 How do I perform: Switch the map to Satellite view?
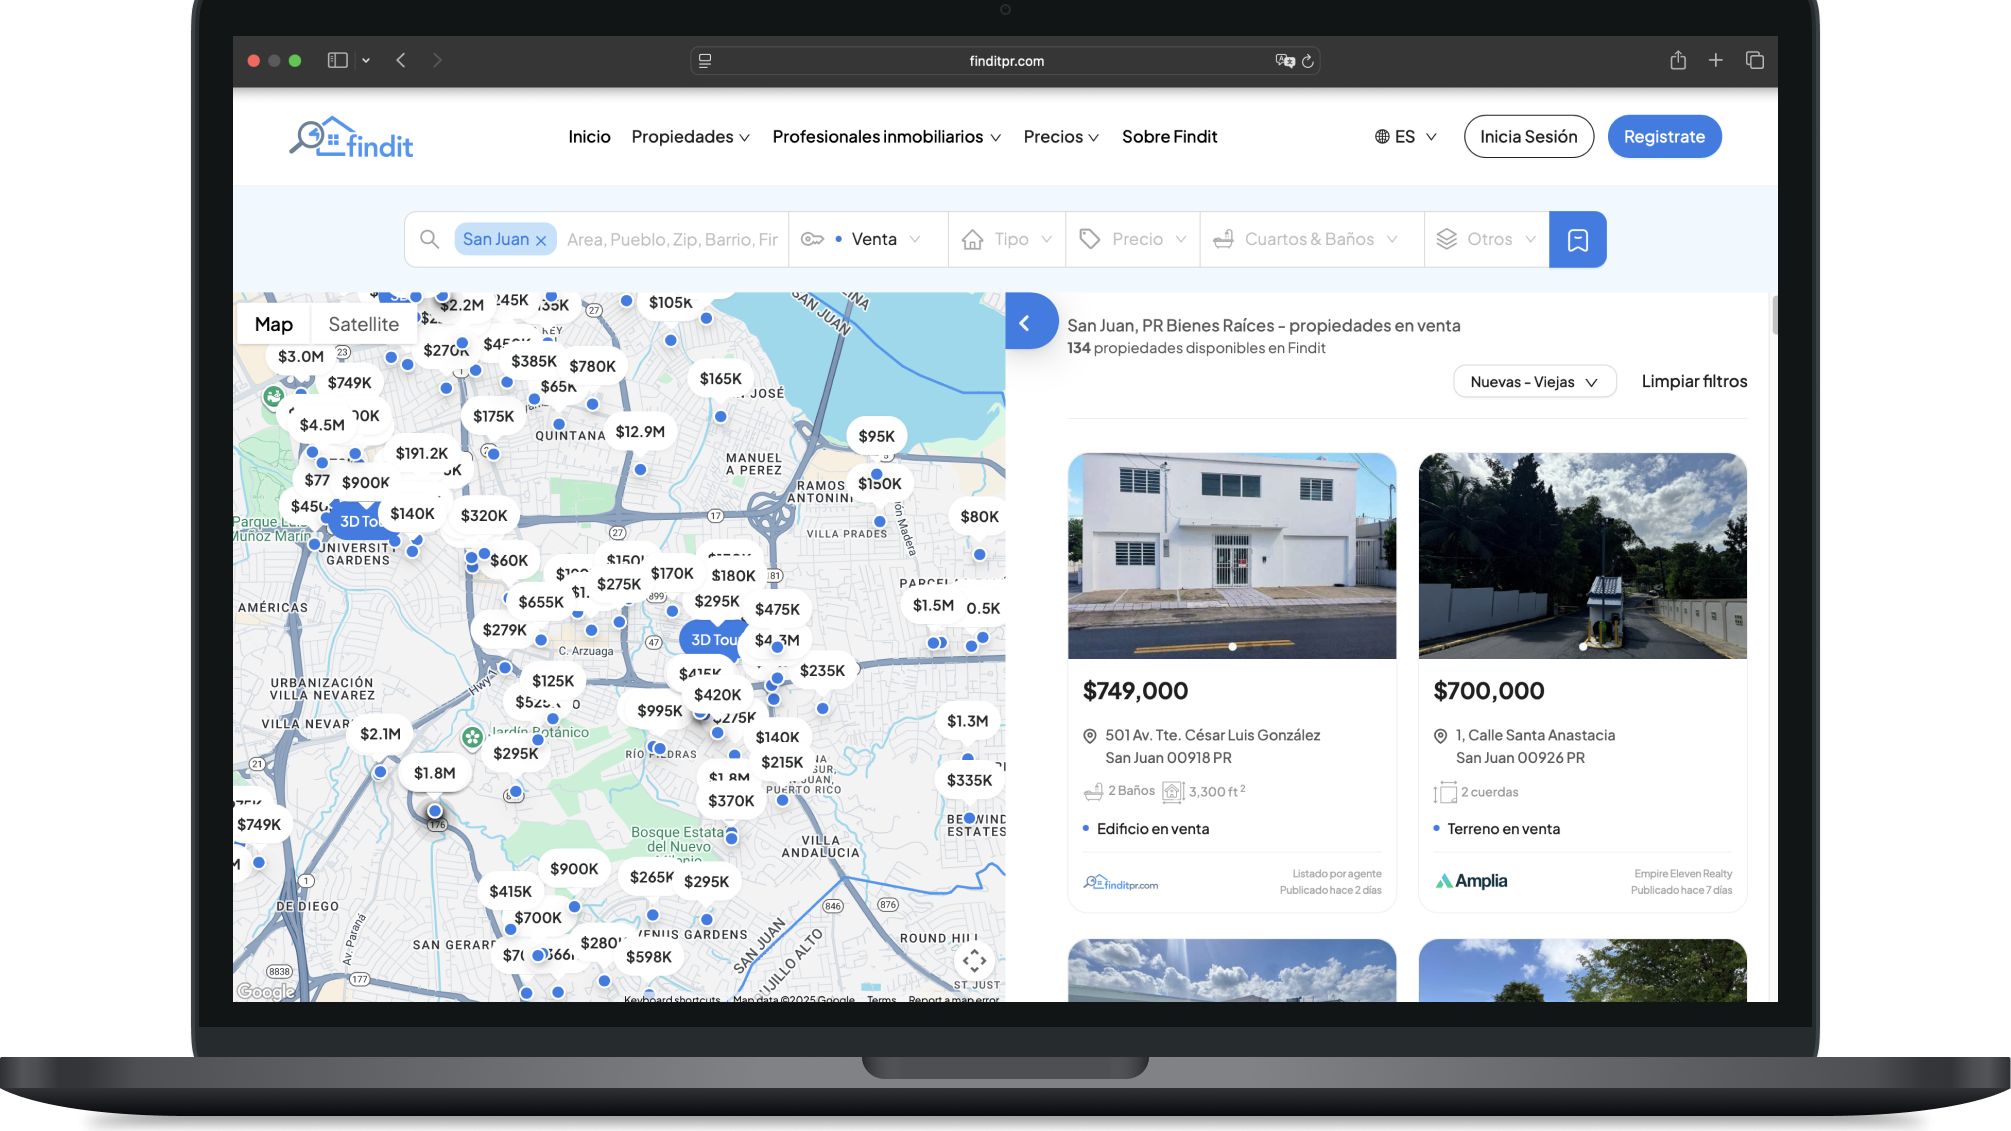click(363, 324)
